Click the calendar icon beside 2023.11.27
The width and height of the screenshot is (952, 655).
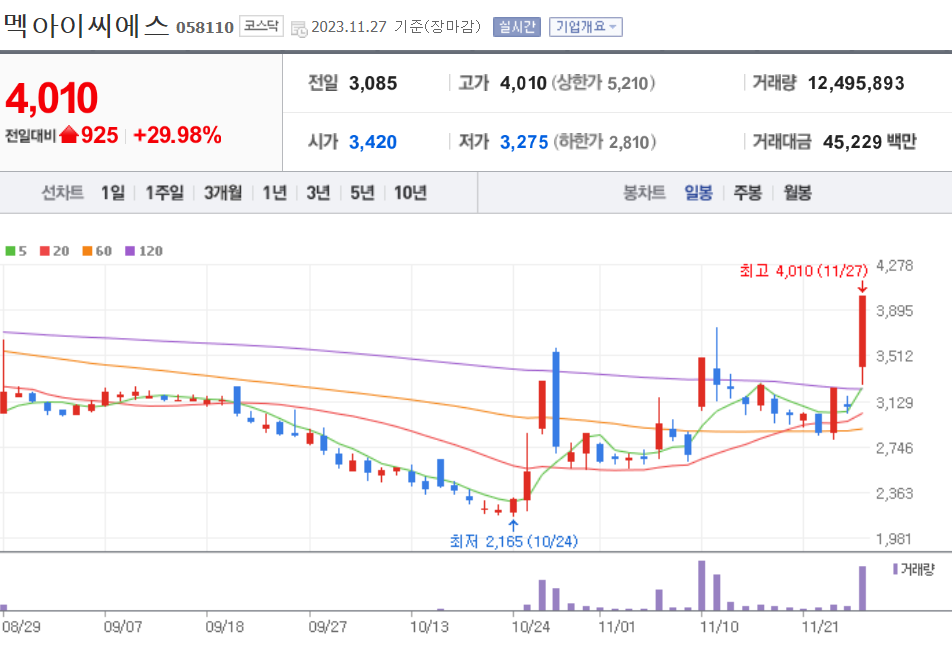tap(299, 28)
